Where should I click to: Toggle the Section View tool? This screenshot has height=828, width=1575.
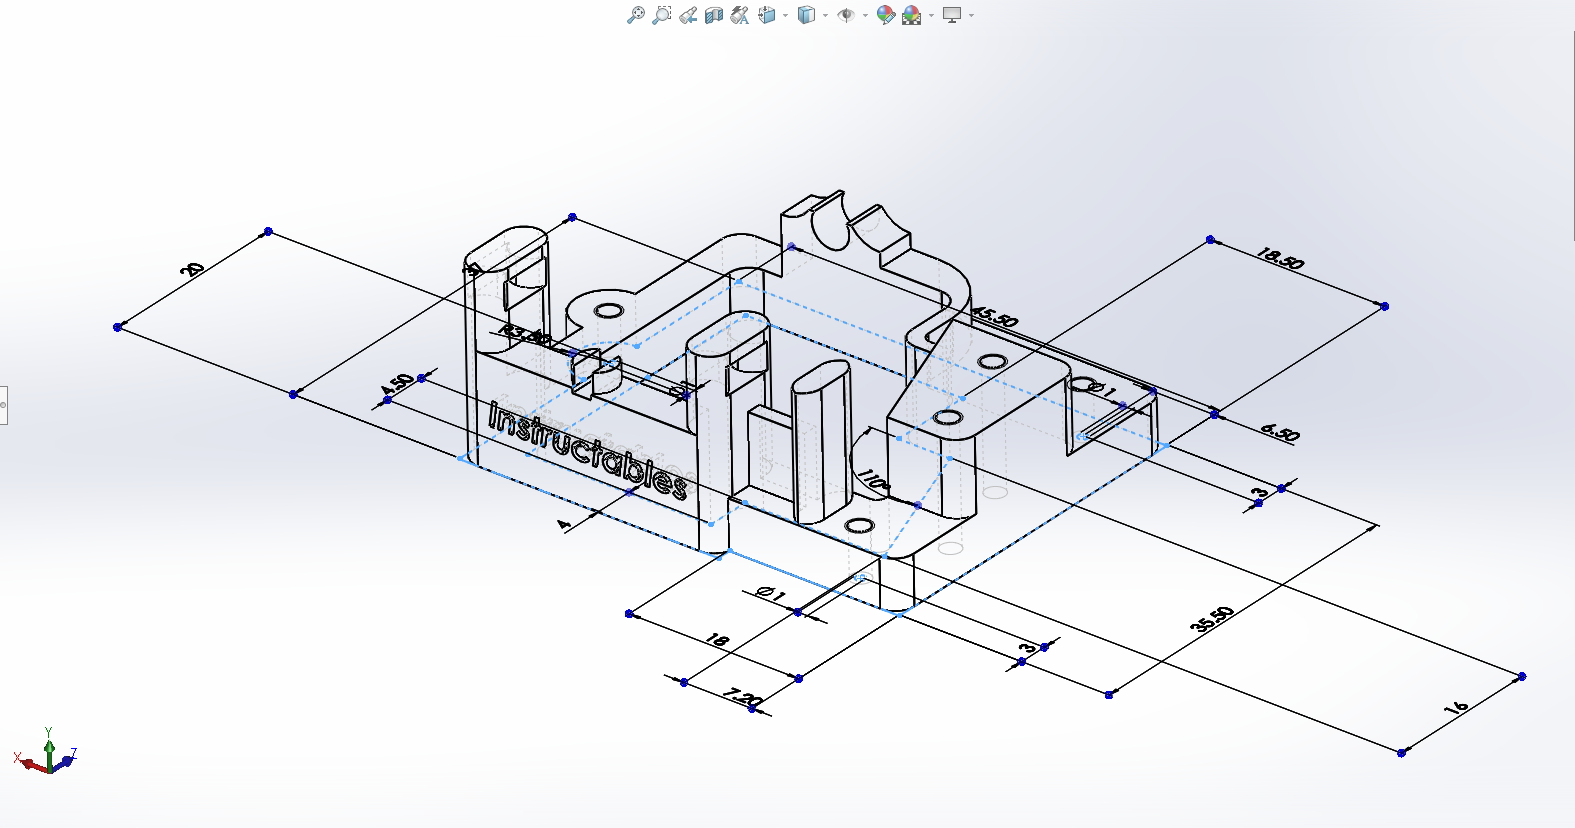point(713,15)
